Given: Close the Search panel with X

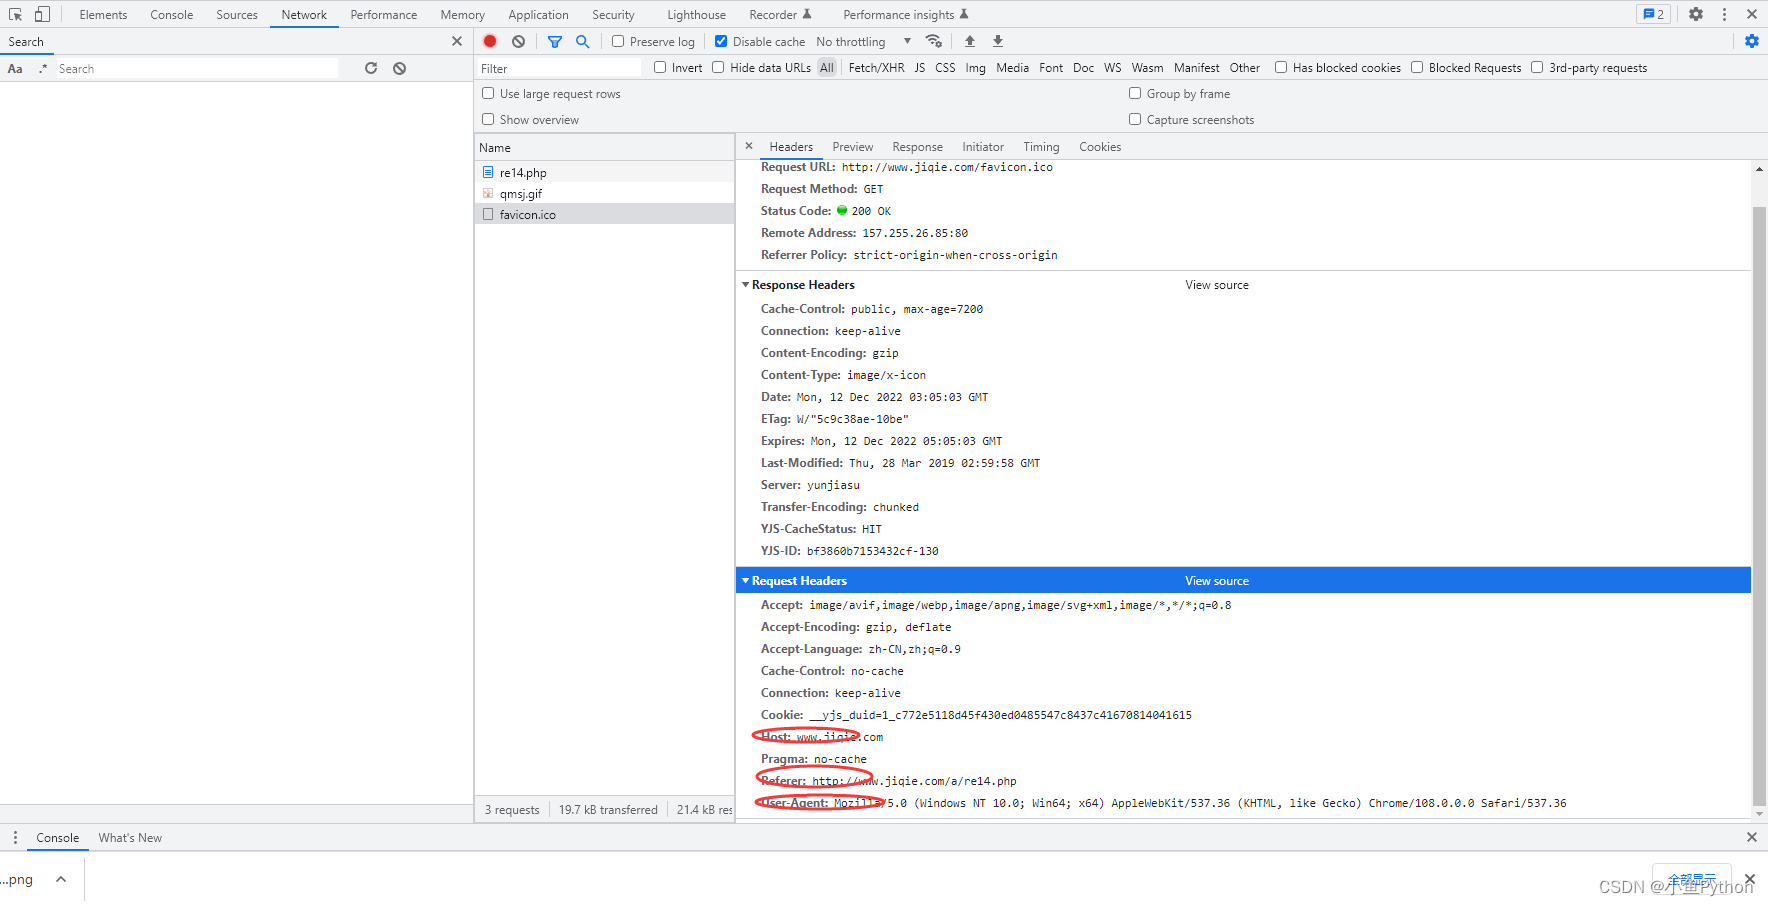Looking at the screenshot, I should point(457,41).
